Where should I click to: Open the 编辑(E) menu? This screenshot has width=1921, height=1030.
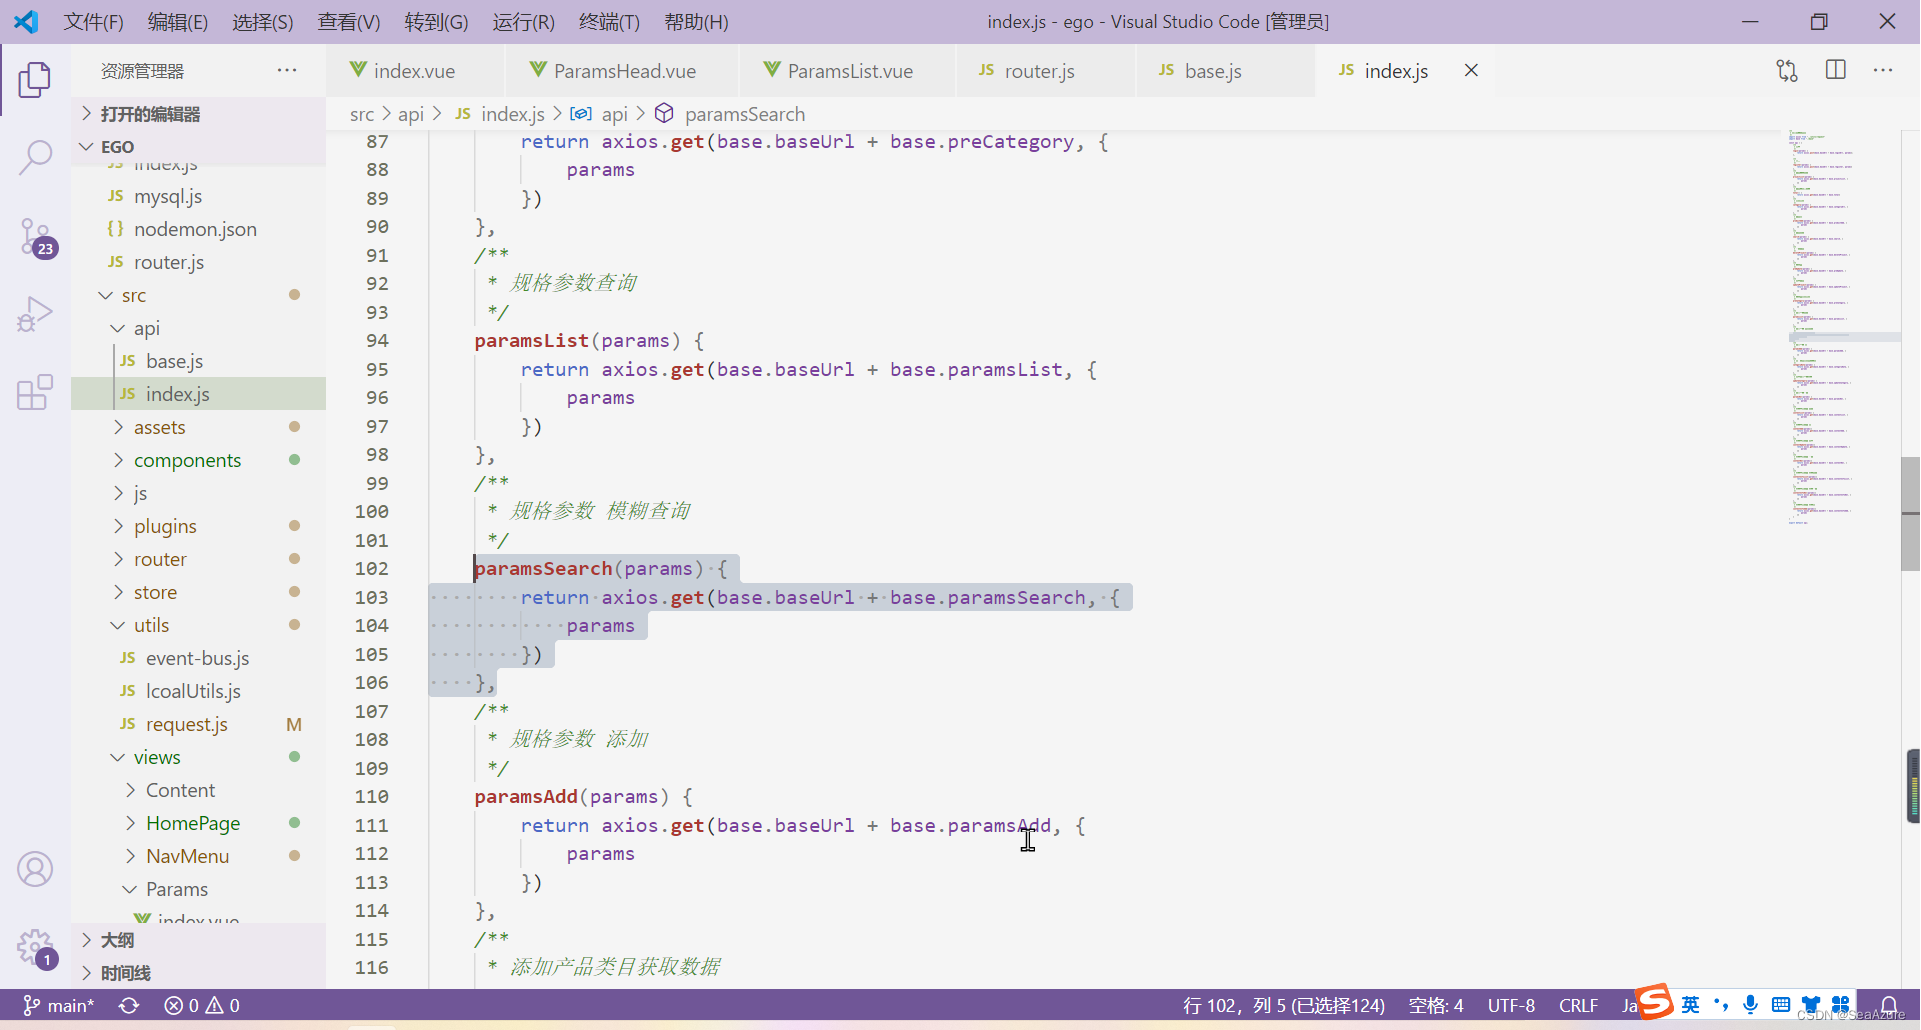pyautogui.click(x=178, y=22)
